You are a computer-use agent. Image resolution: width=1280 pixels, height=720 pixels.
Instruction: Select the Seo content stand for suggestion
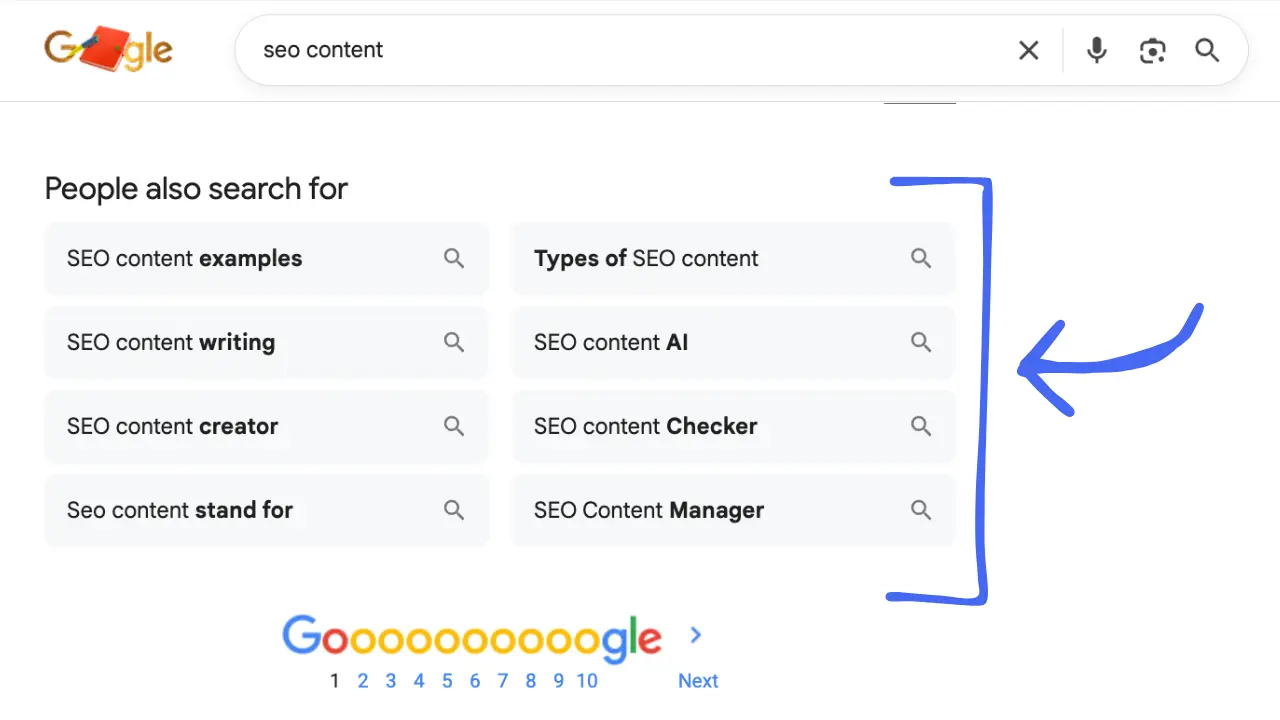point(180,510)
